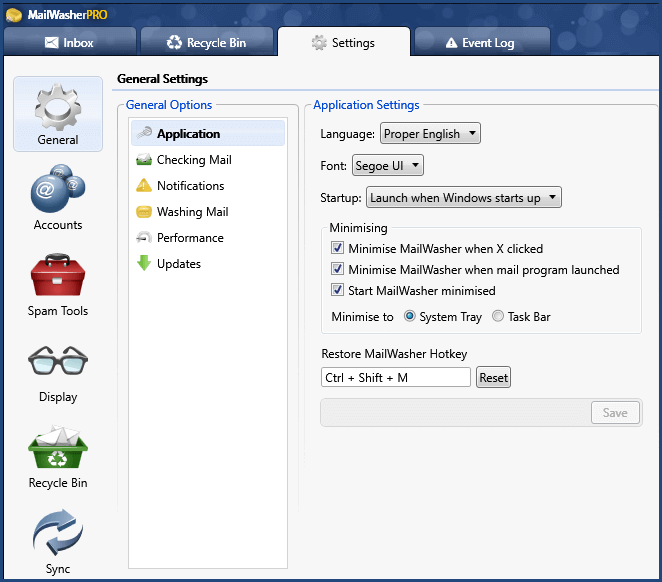
Task: Click the Performance gauge icon
Action: (144, 237)
